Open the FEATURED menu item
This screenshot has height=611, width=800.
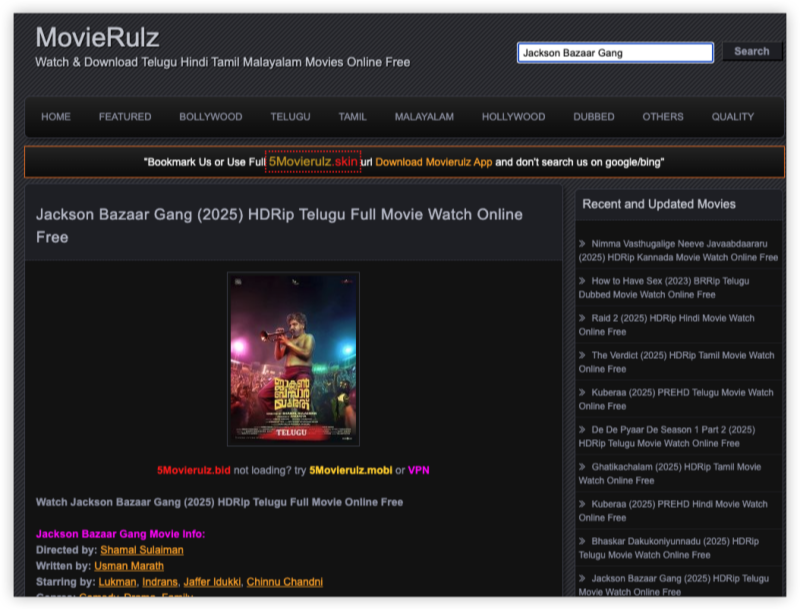point(125,117)
